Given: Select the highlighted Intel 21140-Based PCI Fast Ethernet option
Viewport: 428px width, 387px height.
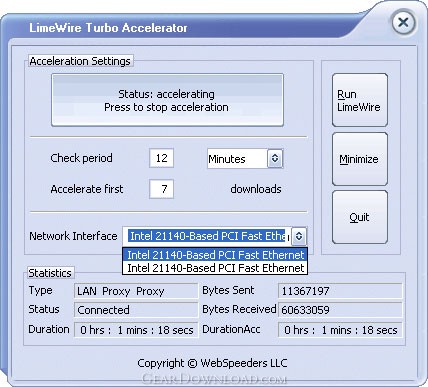Looking at the screenshot, I should 215,255.
